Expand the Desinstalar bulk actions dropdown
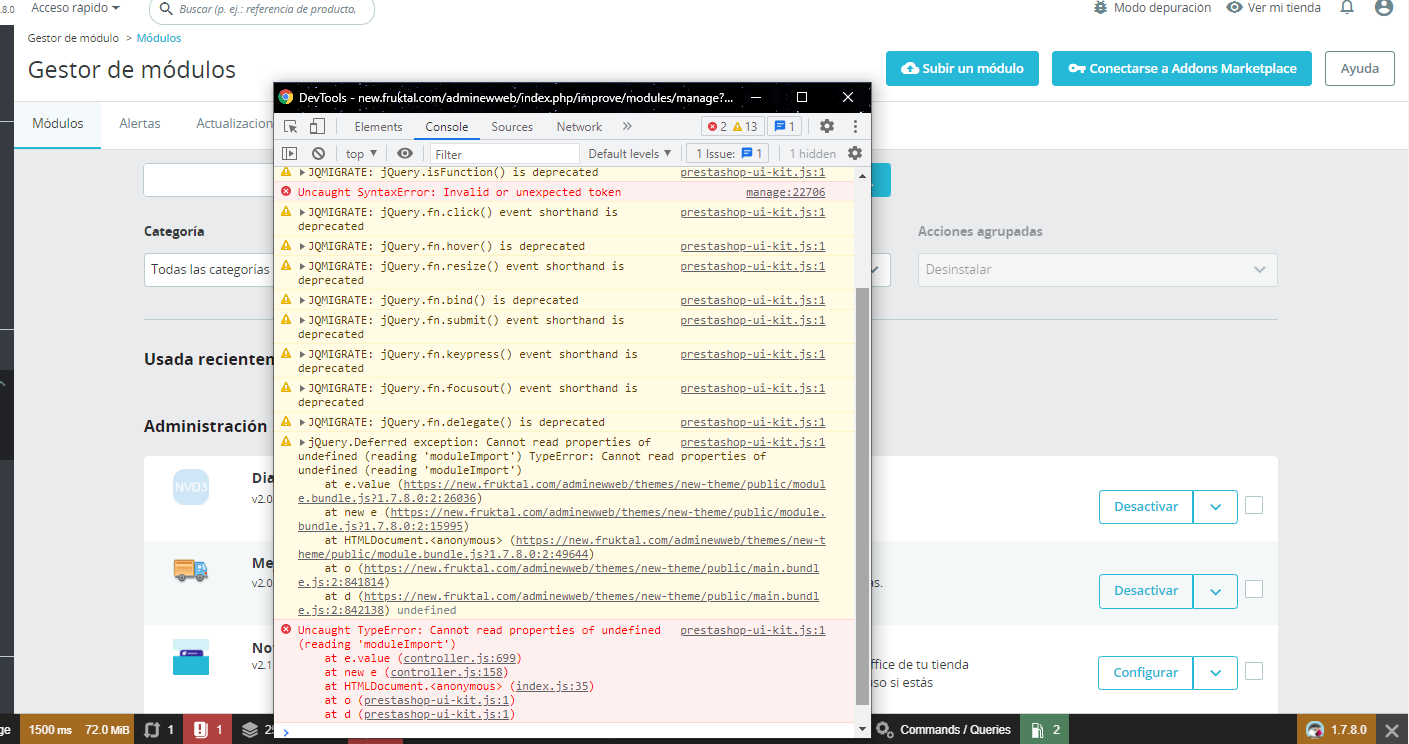This screenshot has height=744, width=1409. (1097, 270)
